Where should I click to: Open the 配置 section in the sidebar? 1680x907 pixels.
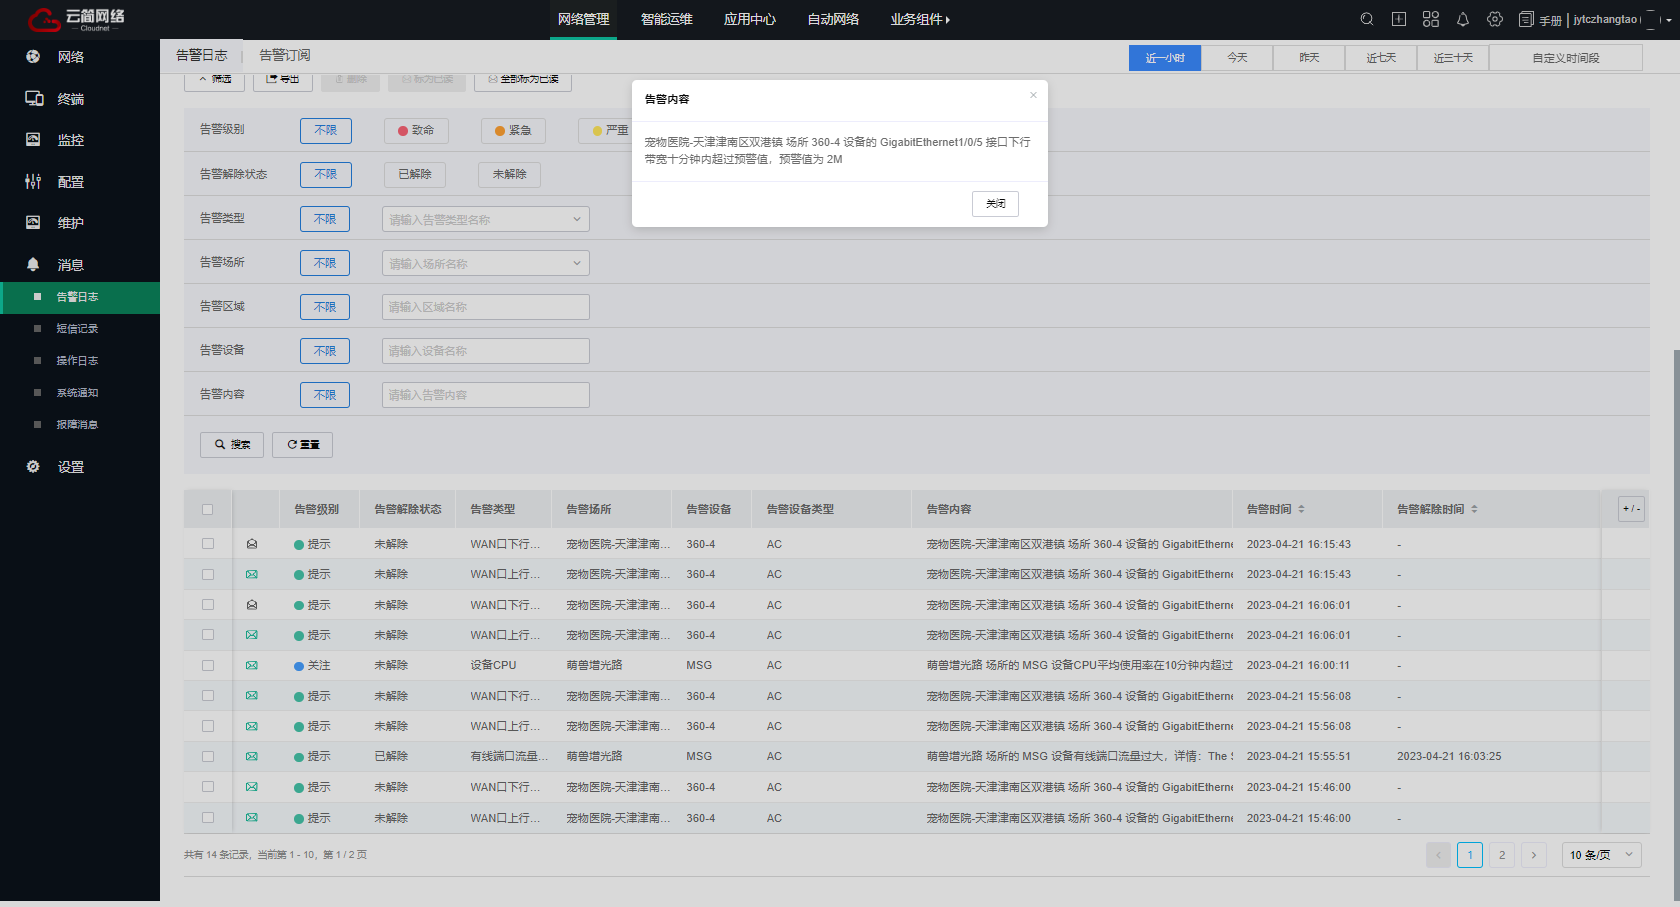(80, 182)
